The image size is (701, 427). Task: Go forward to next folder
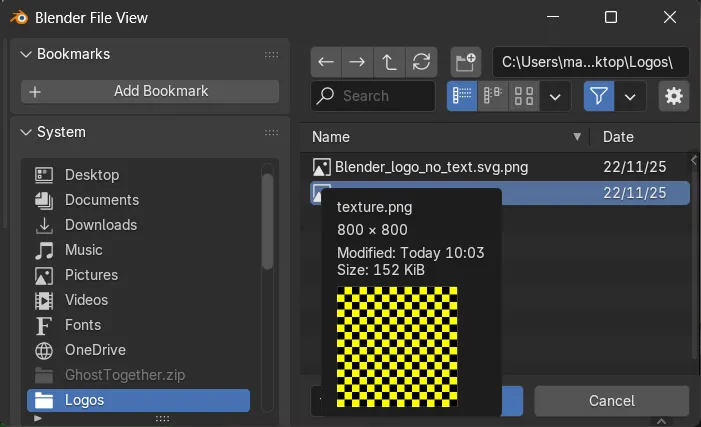coord(357,62)
